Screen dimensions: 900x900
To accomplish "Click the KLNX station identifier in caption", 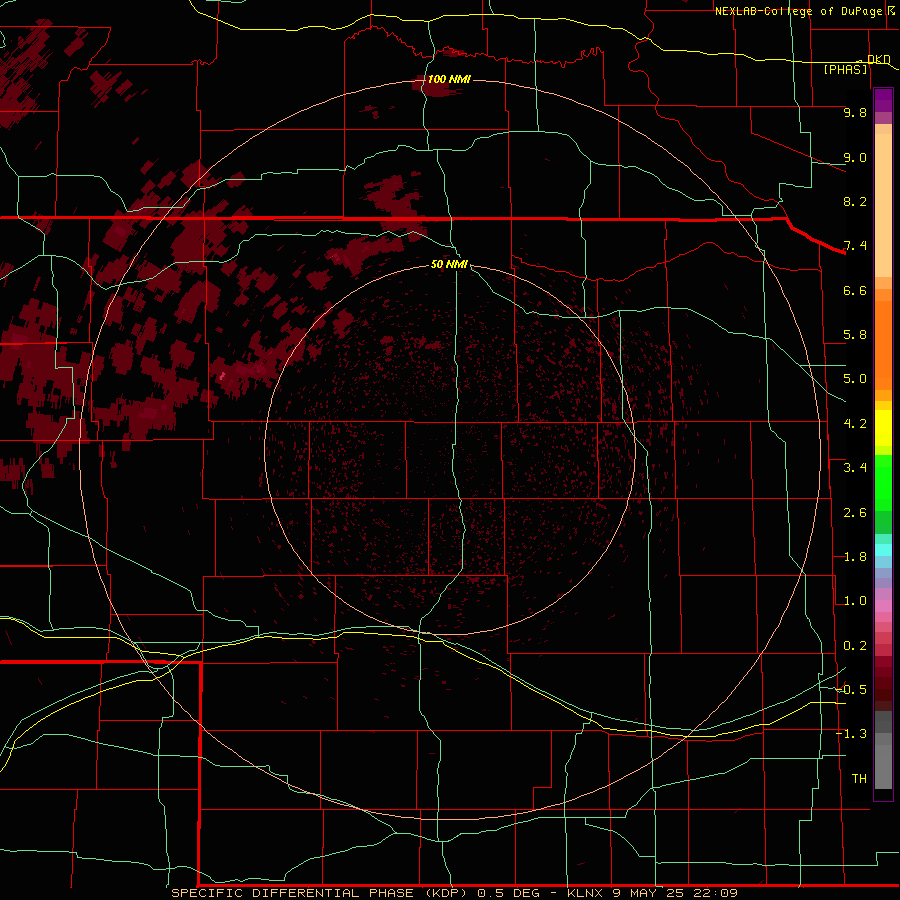I will [x=585, y=893].
